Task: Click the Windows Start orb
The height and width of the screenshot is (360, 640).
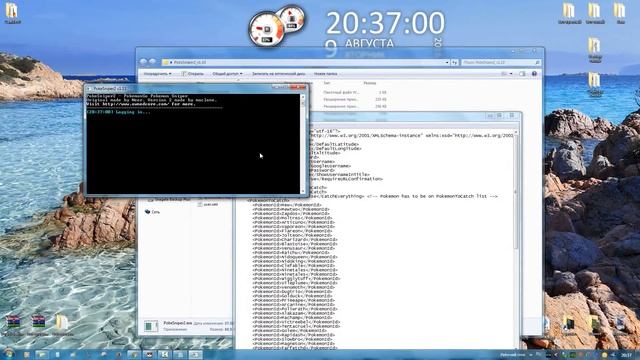Action: pos(9,353)
